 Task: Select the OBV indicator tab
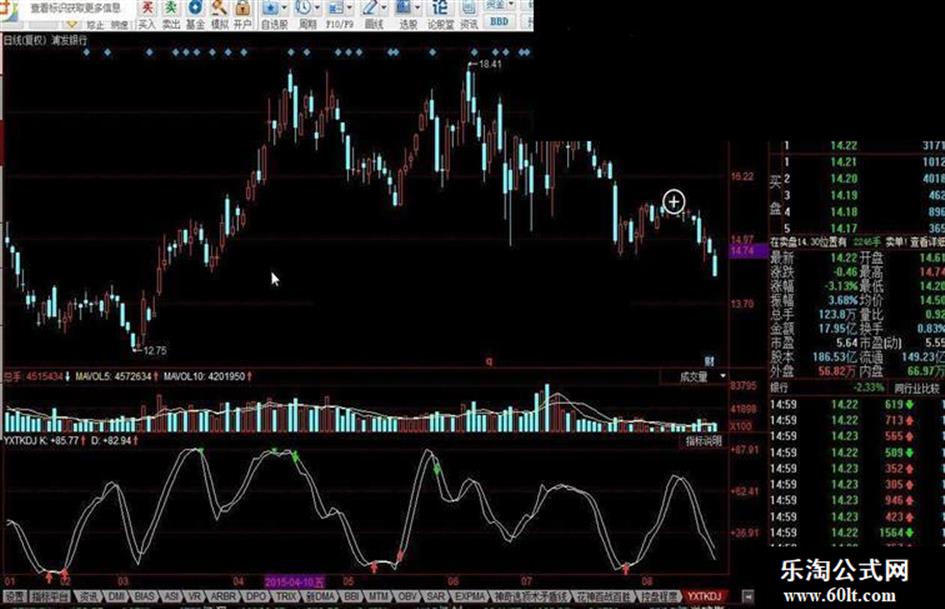pyautogui.click(x=407, y=596)
